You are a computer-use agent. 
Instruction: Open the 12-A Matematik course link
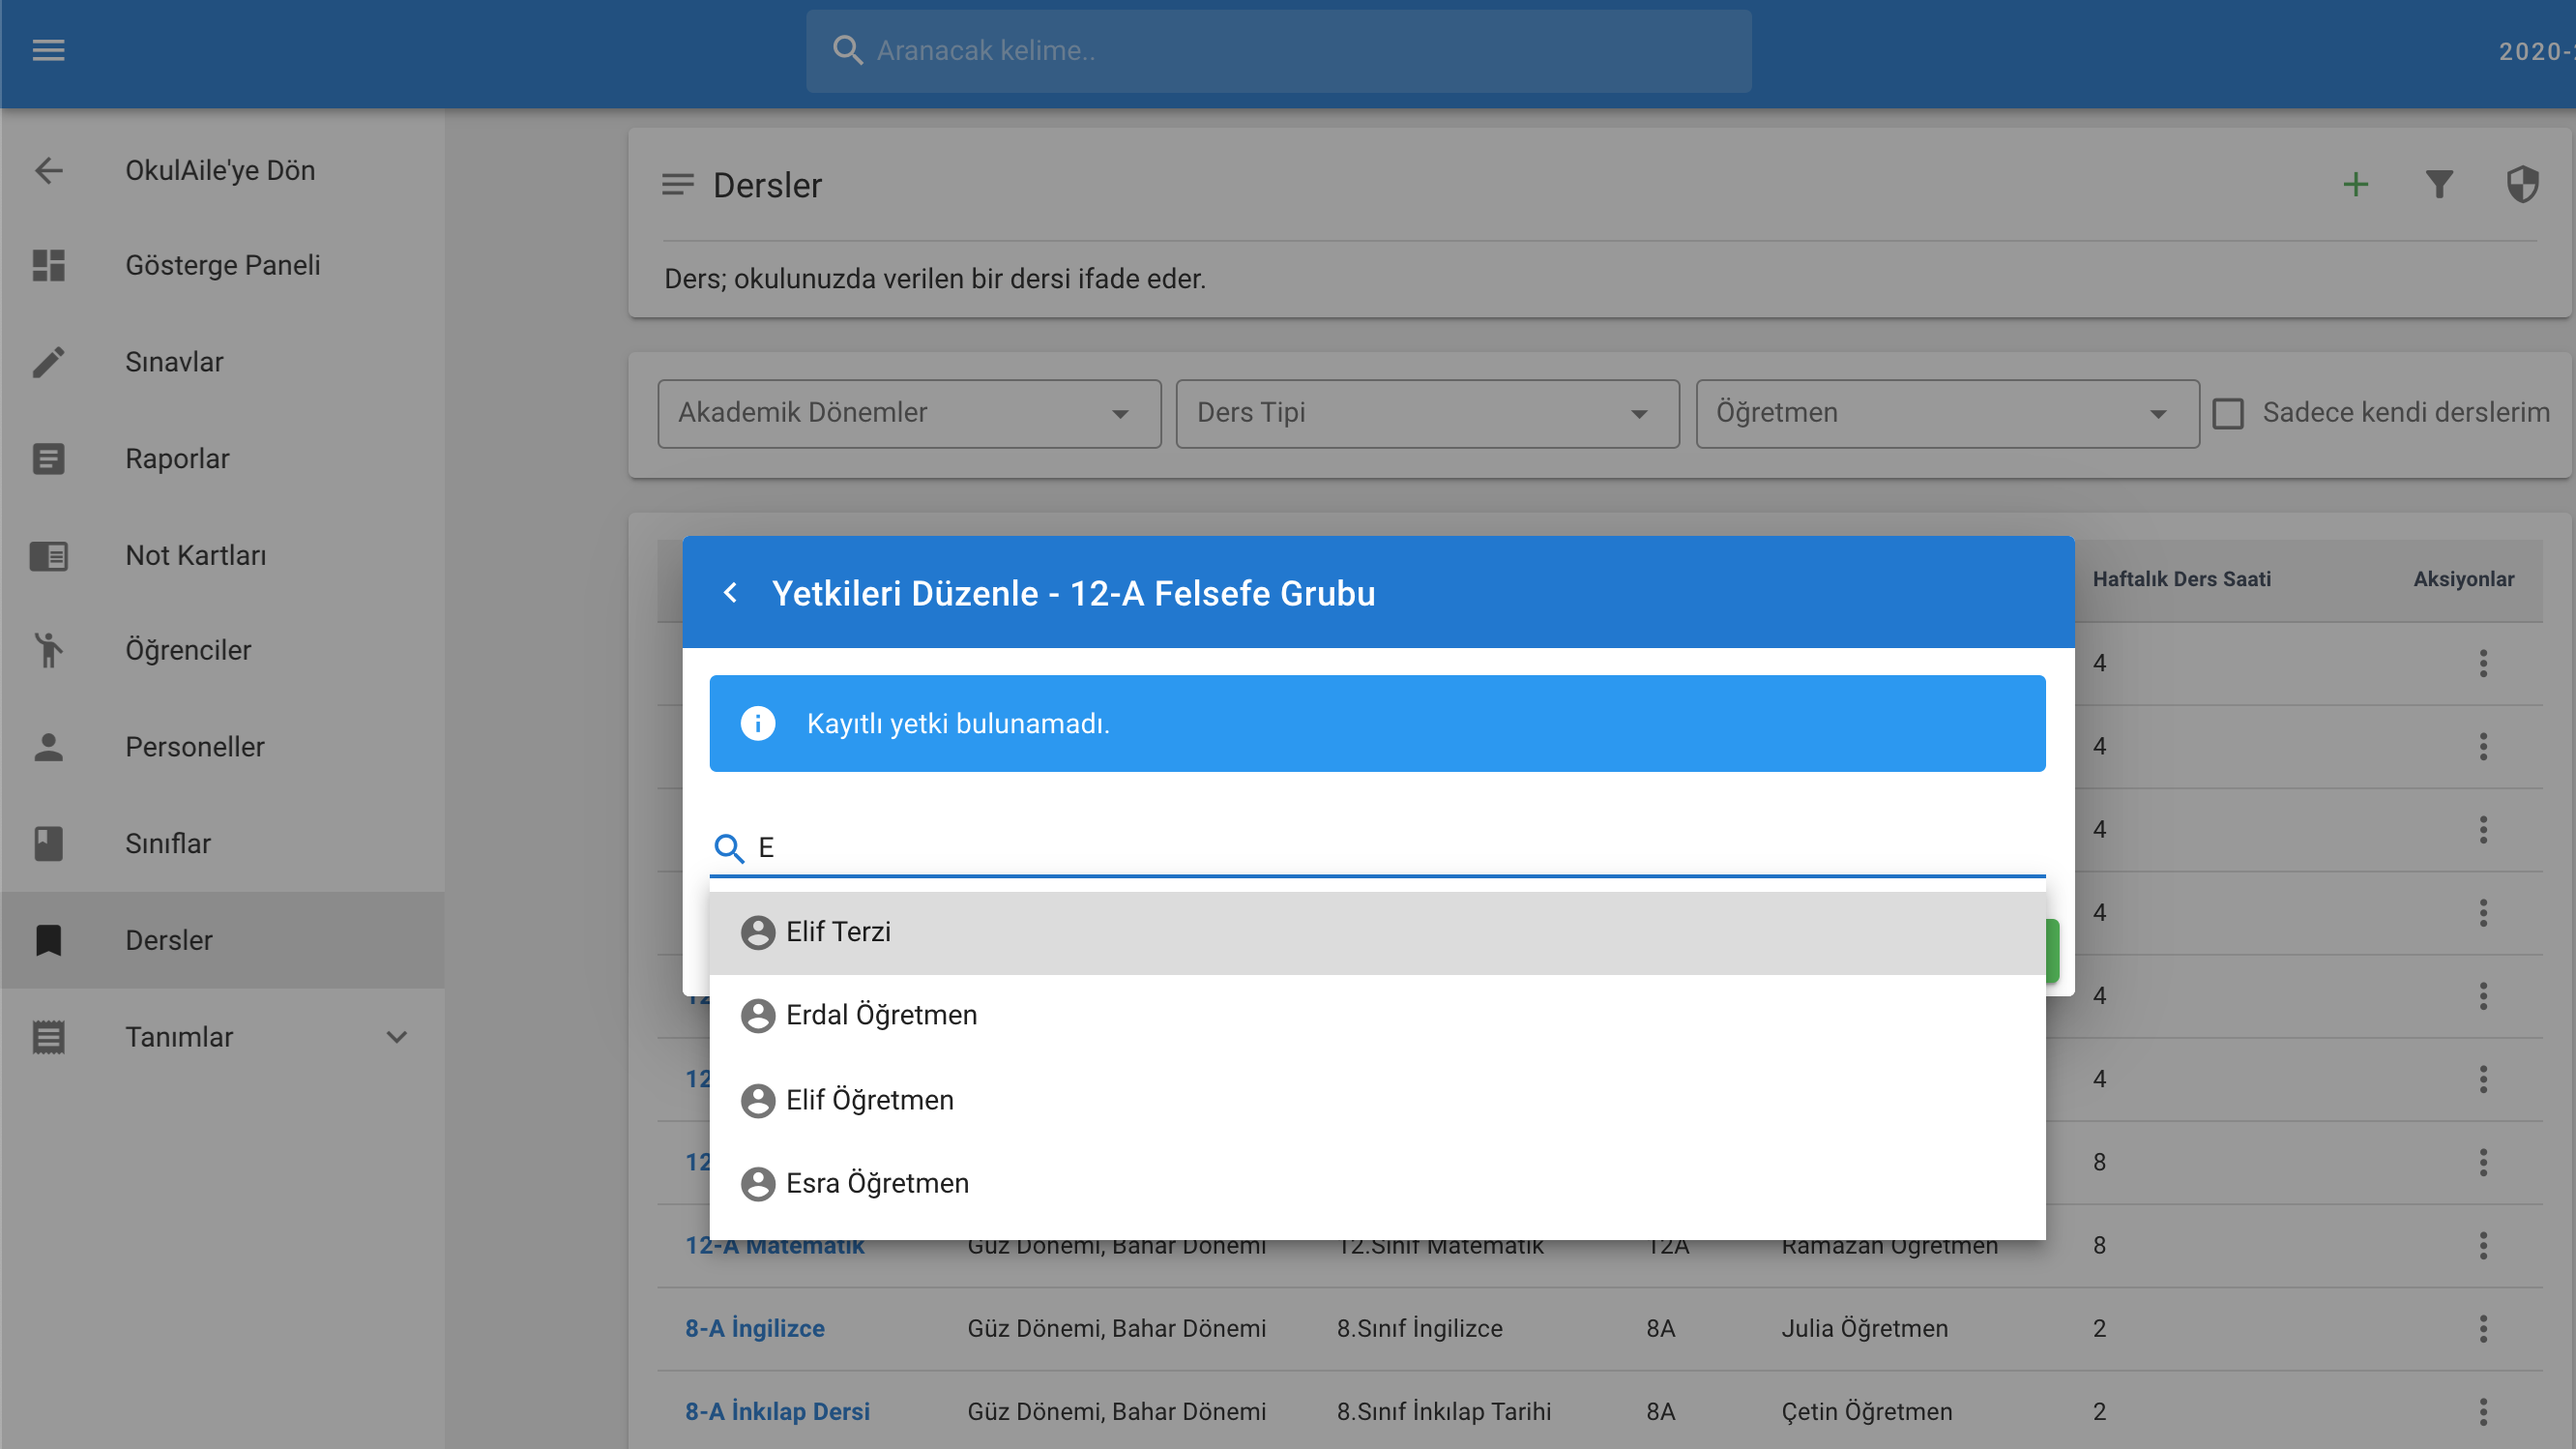(x=774, y=1248)
